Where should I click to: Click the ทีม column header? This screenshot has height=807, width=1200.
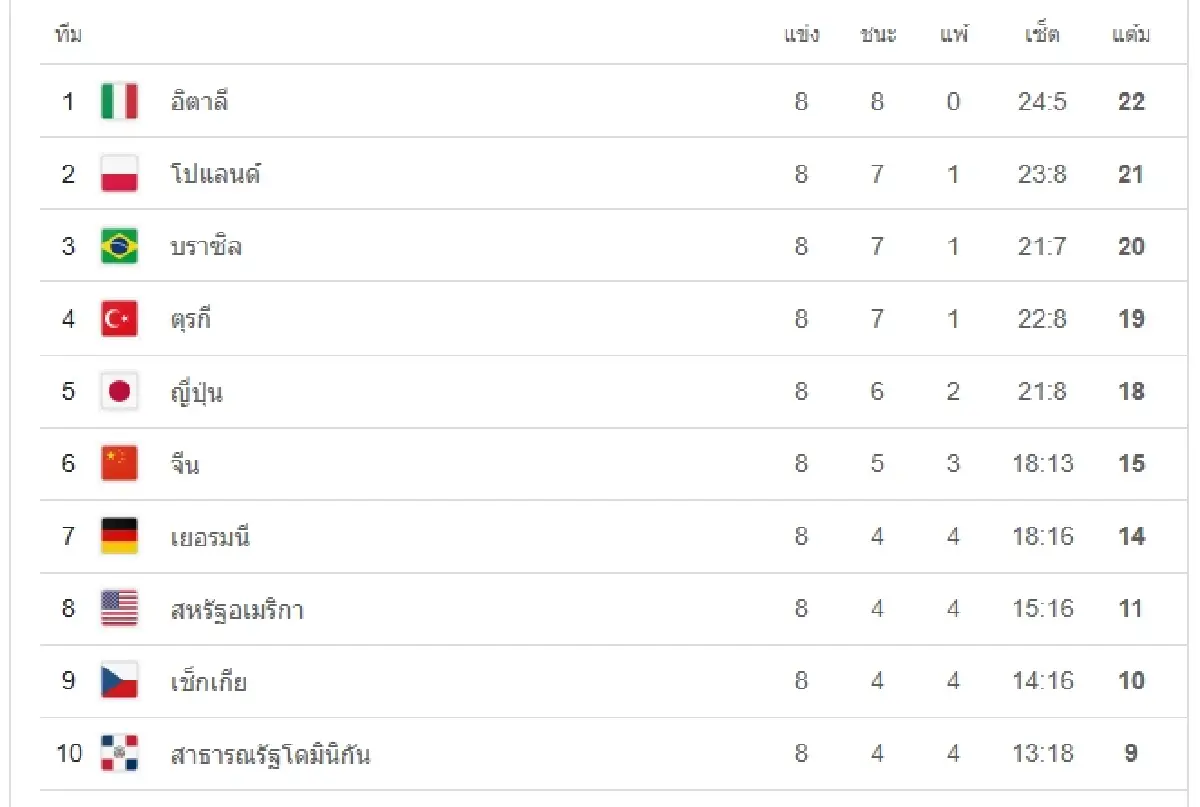(68, 36)
